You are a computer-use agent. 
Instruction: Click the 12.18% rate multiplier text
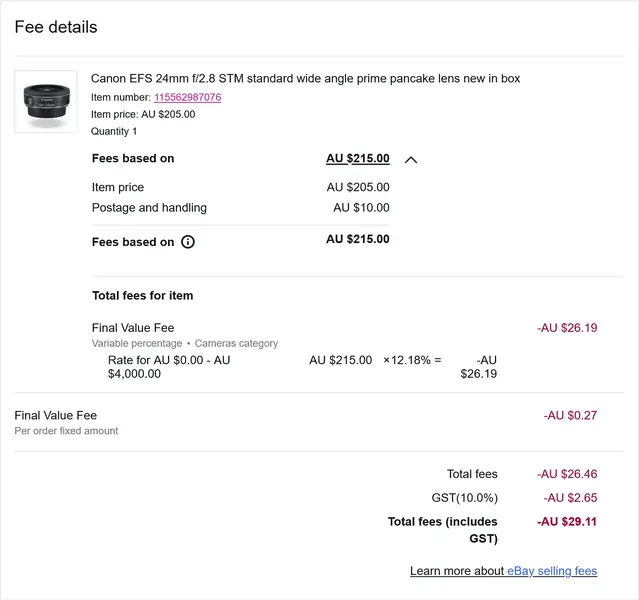(x=411, y=360)
